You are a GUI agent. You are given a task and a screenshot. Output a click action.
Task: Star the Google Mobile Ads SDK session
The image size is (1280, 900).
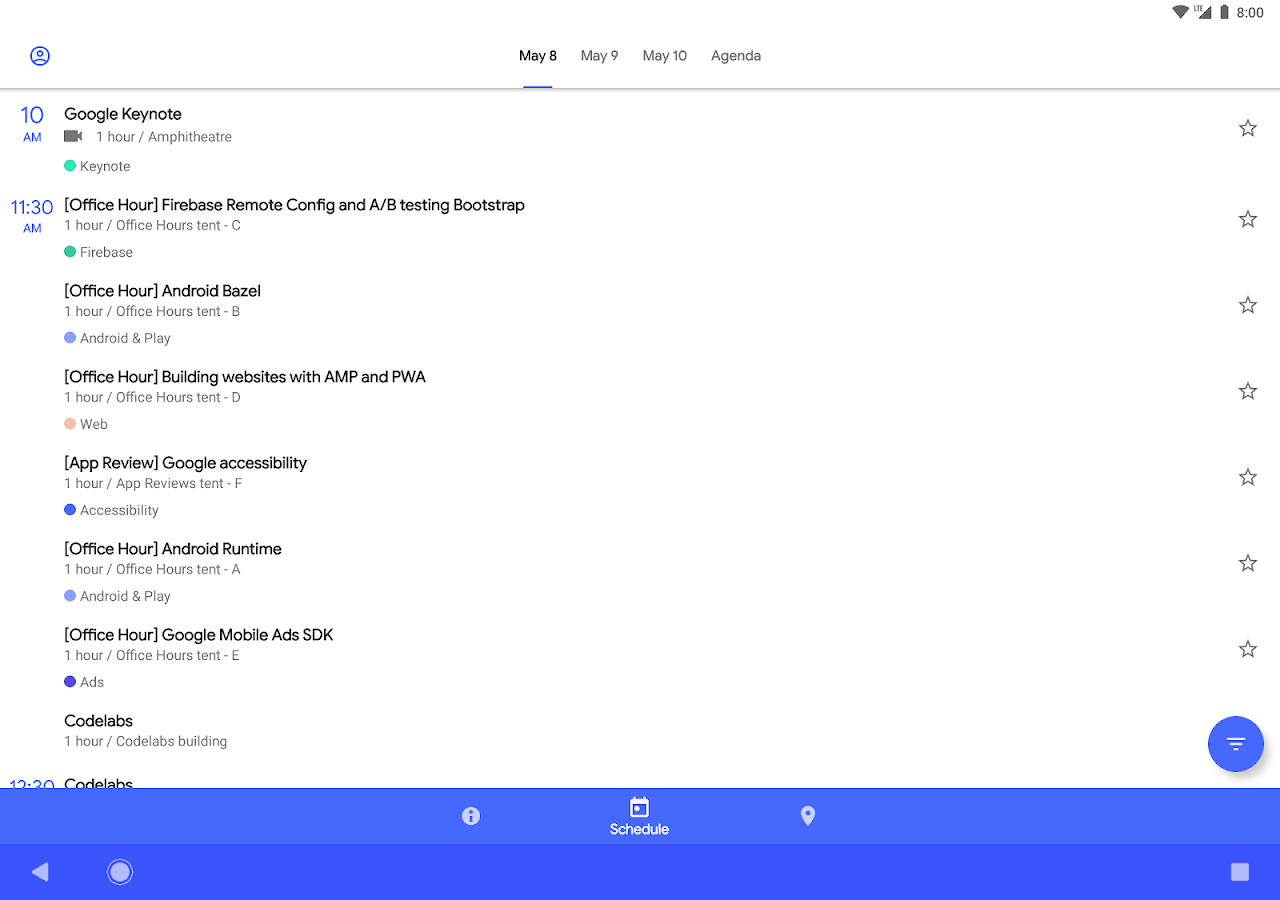(1248, 649)
